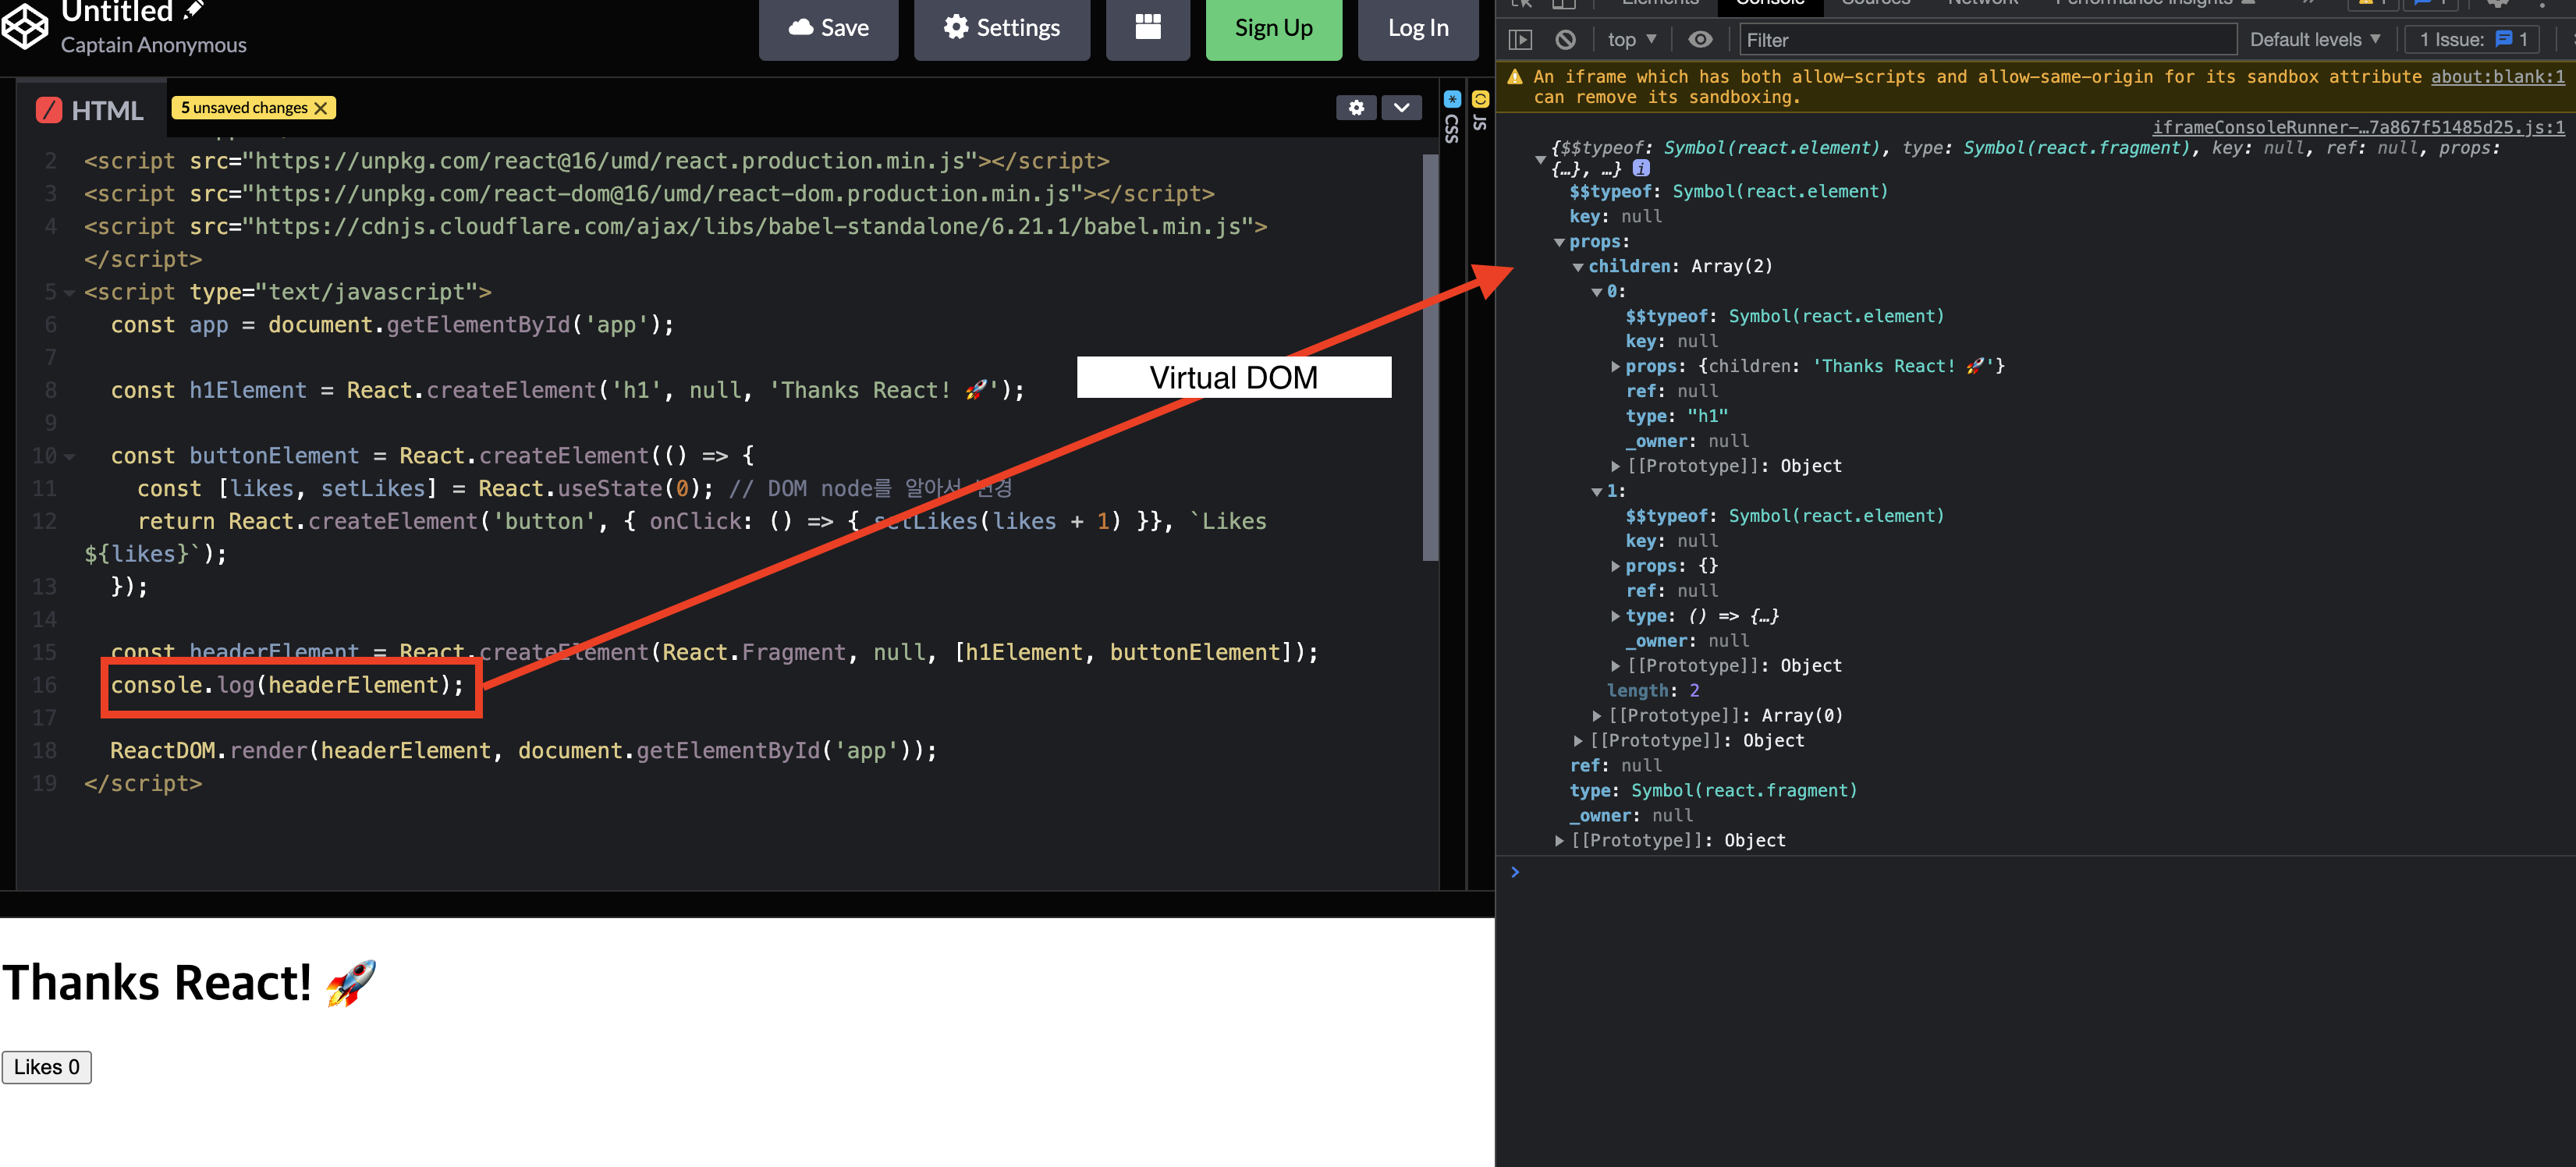Click the red HTML slash icon
The width and height of the screenshot is (2576, 1167).
tap(48, 110)
